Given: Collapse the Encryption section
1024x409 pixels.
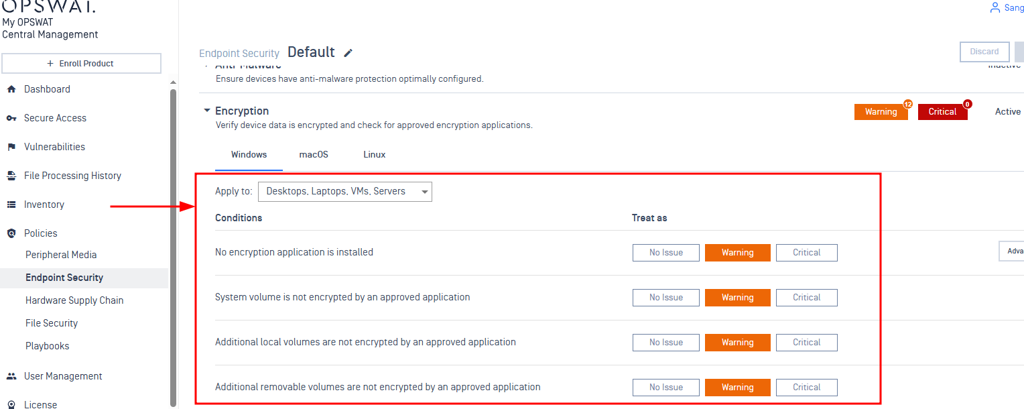Looking at the screenshot, I should pyautogui.click(x=207, y=111).
